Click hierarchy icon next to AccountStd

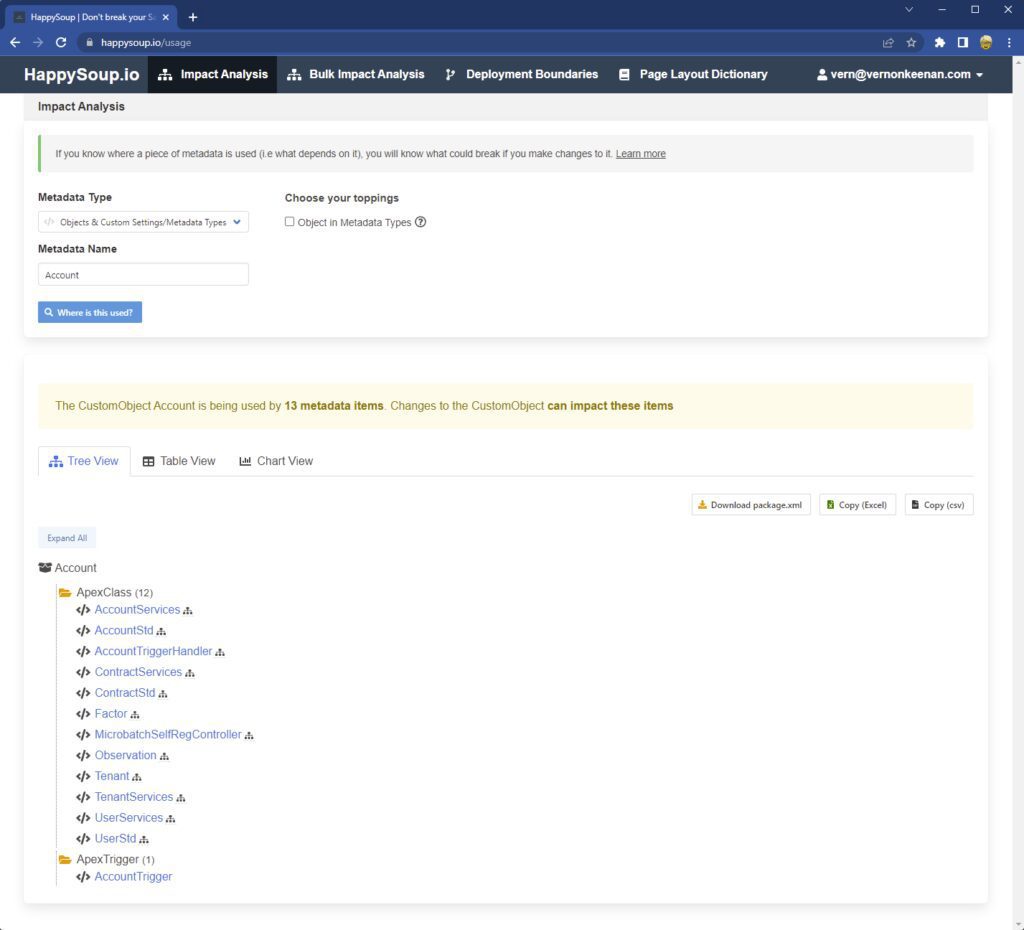tap(161, 632)
